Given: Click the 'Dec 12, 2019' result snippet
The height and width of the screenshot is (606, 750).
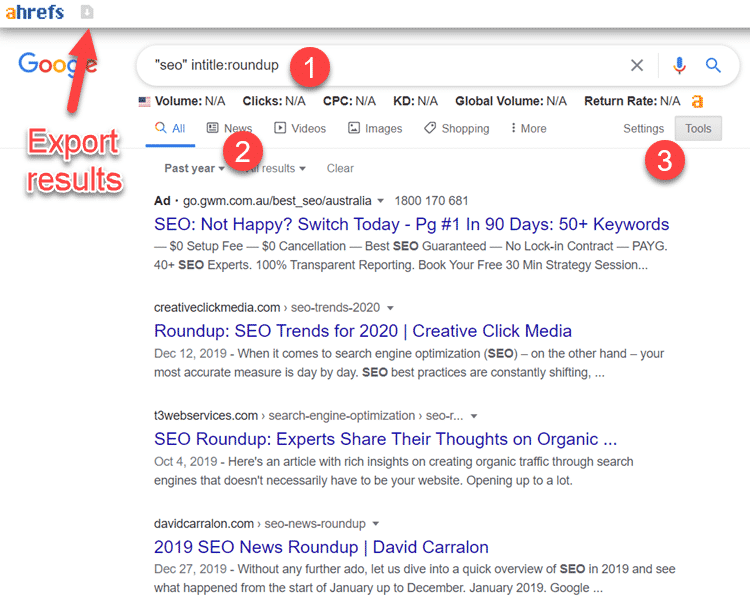Looking at the screenshot, I should (x=409, y=363).
